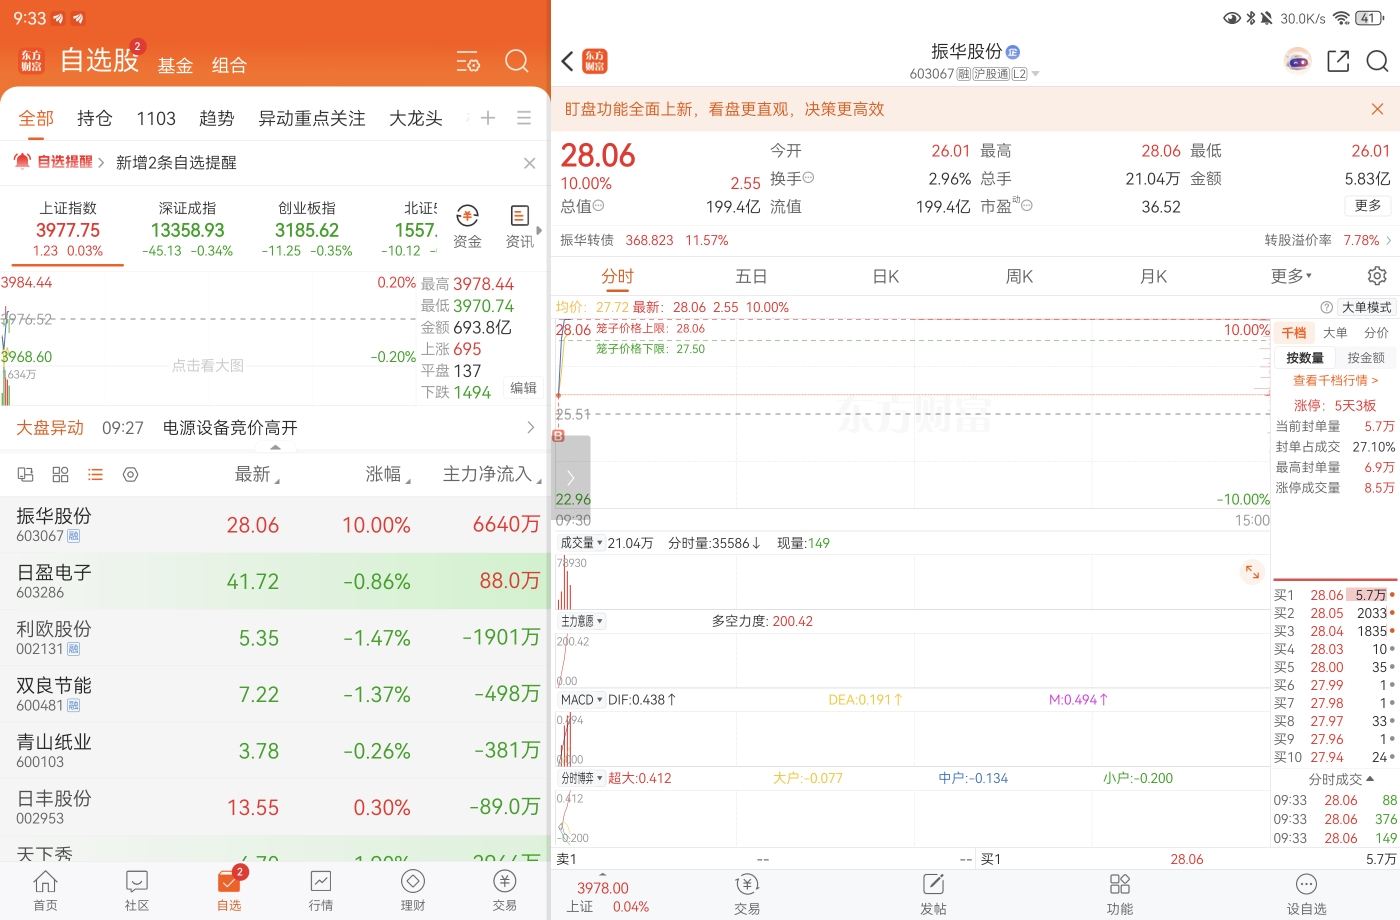
Task: Select 分价 price distribution view
Action: click(1376, 333)
